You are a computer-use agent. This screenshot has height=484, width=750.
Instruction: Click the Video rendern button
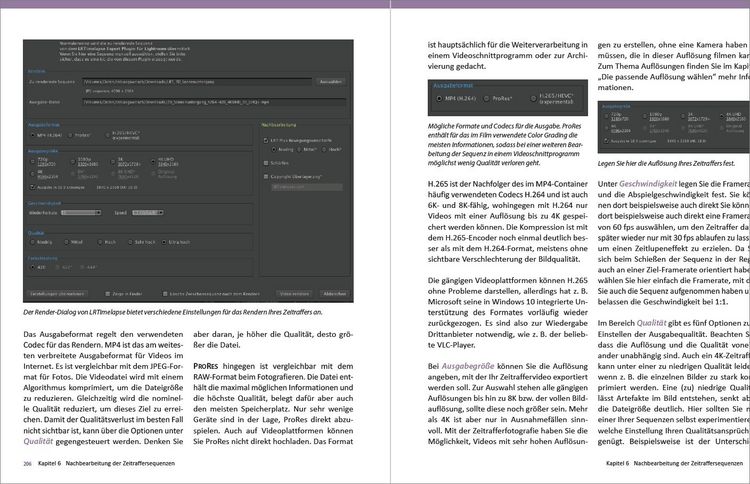[x=294, y=294]
